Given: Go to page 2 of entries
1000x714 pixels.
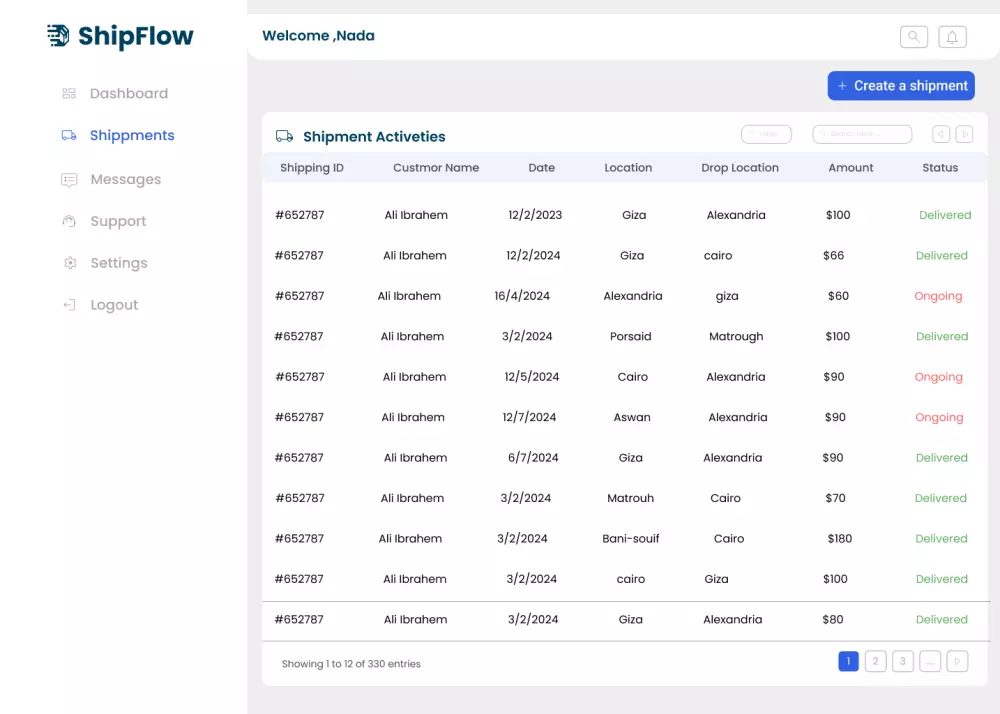Looking at the screenshot, I should [875, 661].
